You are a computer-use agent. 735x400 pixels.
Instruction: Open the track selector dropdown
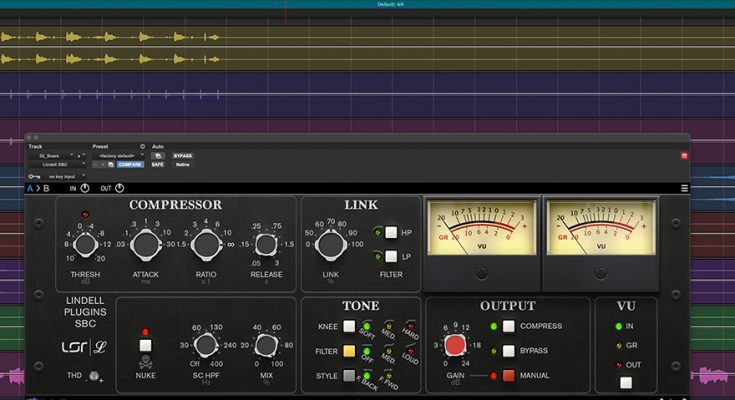coord(49,156)
